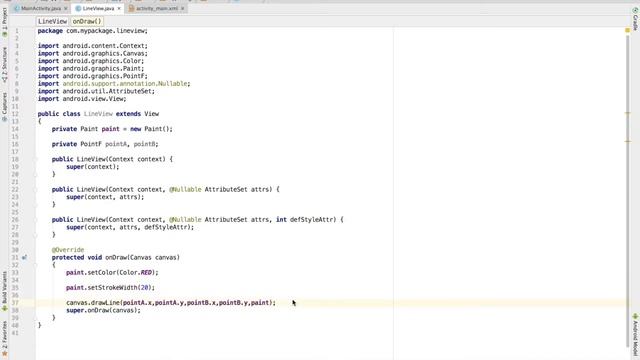The image size is (640, 360).
Task: Click the android.support.annotation.Nullable import
Action: pyautogui.click(x=125, y=84)
